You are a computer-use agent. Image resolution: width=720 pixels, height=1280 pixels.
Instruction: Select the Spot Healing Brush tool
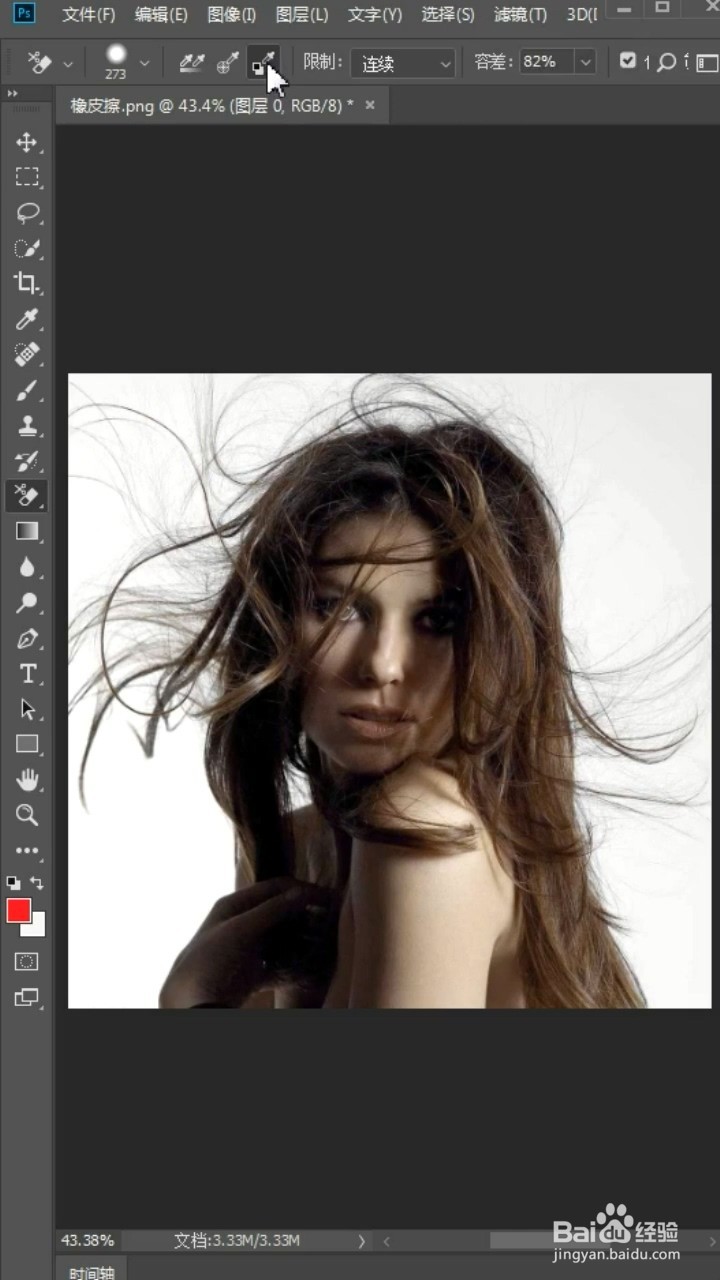pos(27,355)
